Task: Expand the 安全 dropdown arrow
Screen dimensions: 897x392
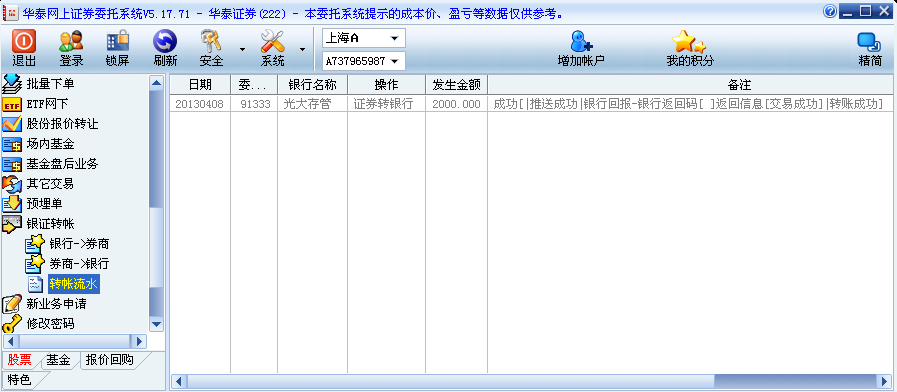Action: pos(243,50)
